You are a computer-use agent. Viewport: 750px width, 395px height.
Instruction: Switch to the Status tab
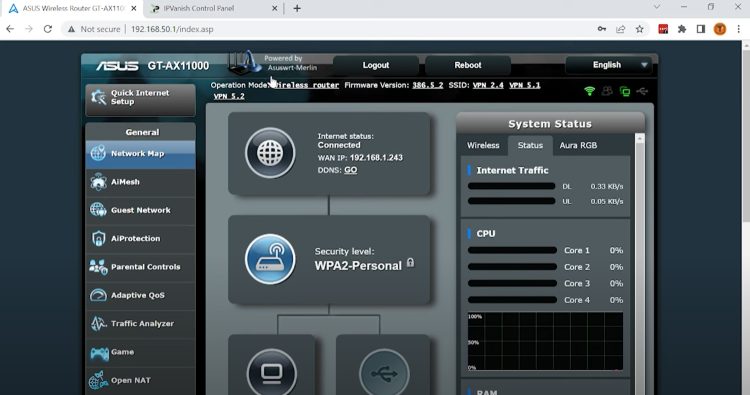click(x=530, y=145)
